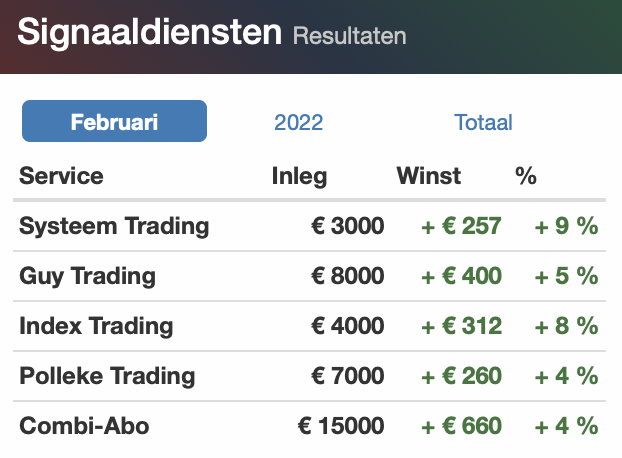
Task: Click the + 9 % Systeem Trading percentage
Action: [x=566, y=226]
